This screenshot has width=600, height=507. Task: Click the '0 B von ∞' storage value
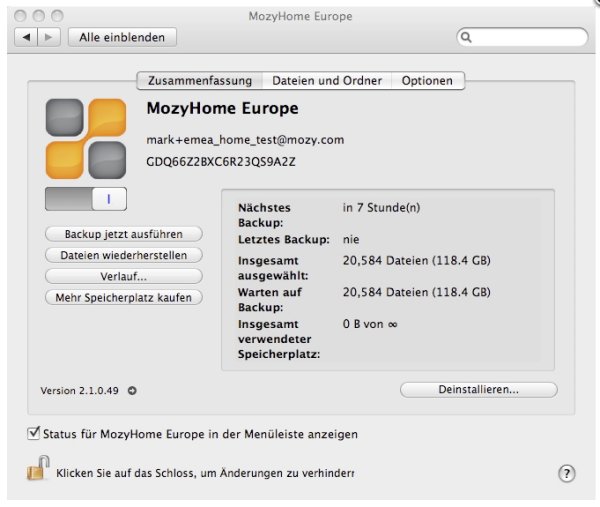click(370, 324)
